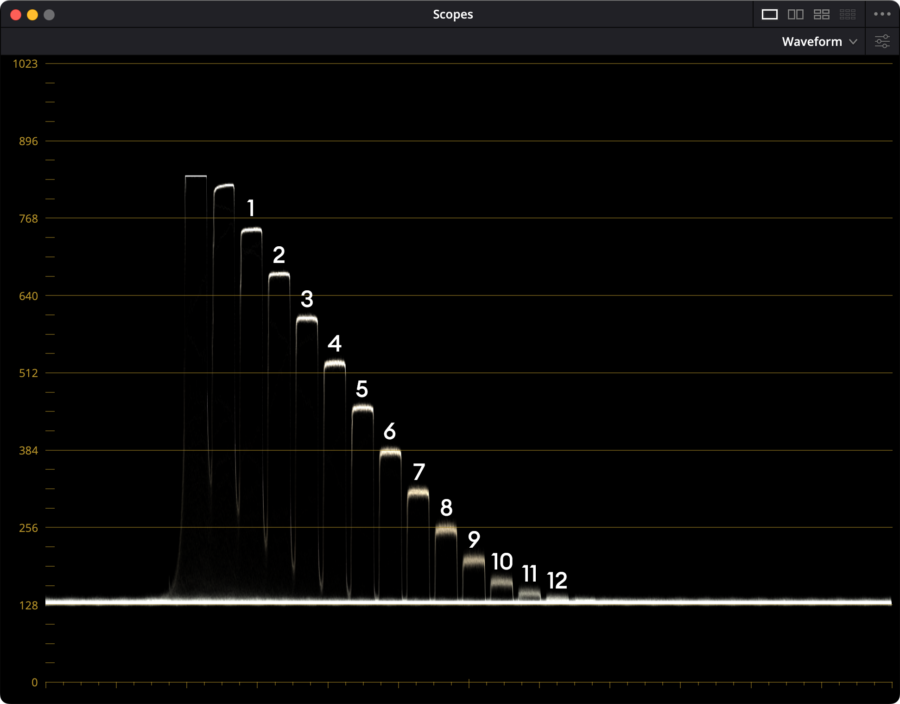
Task: Minimize the Scopes window with yellow button
Action: [32, 15]
